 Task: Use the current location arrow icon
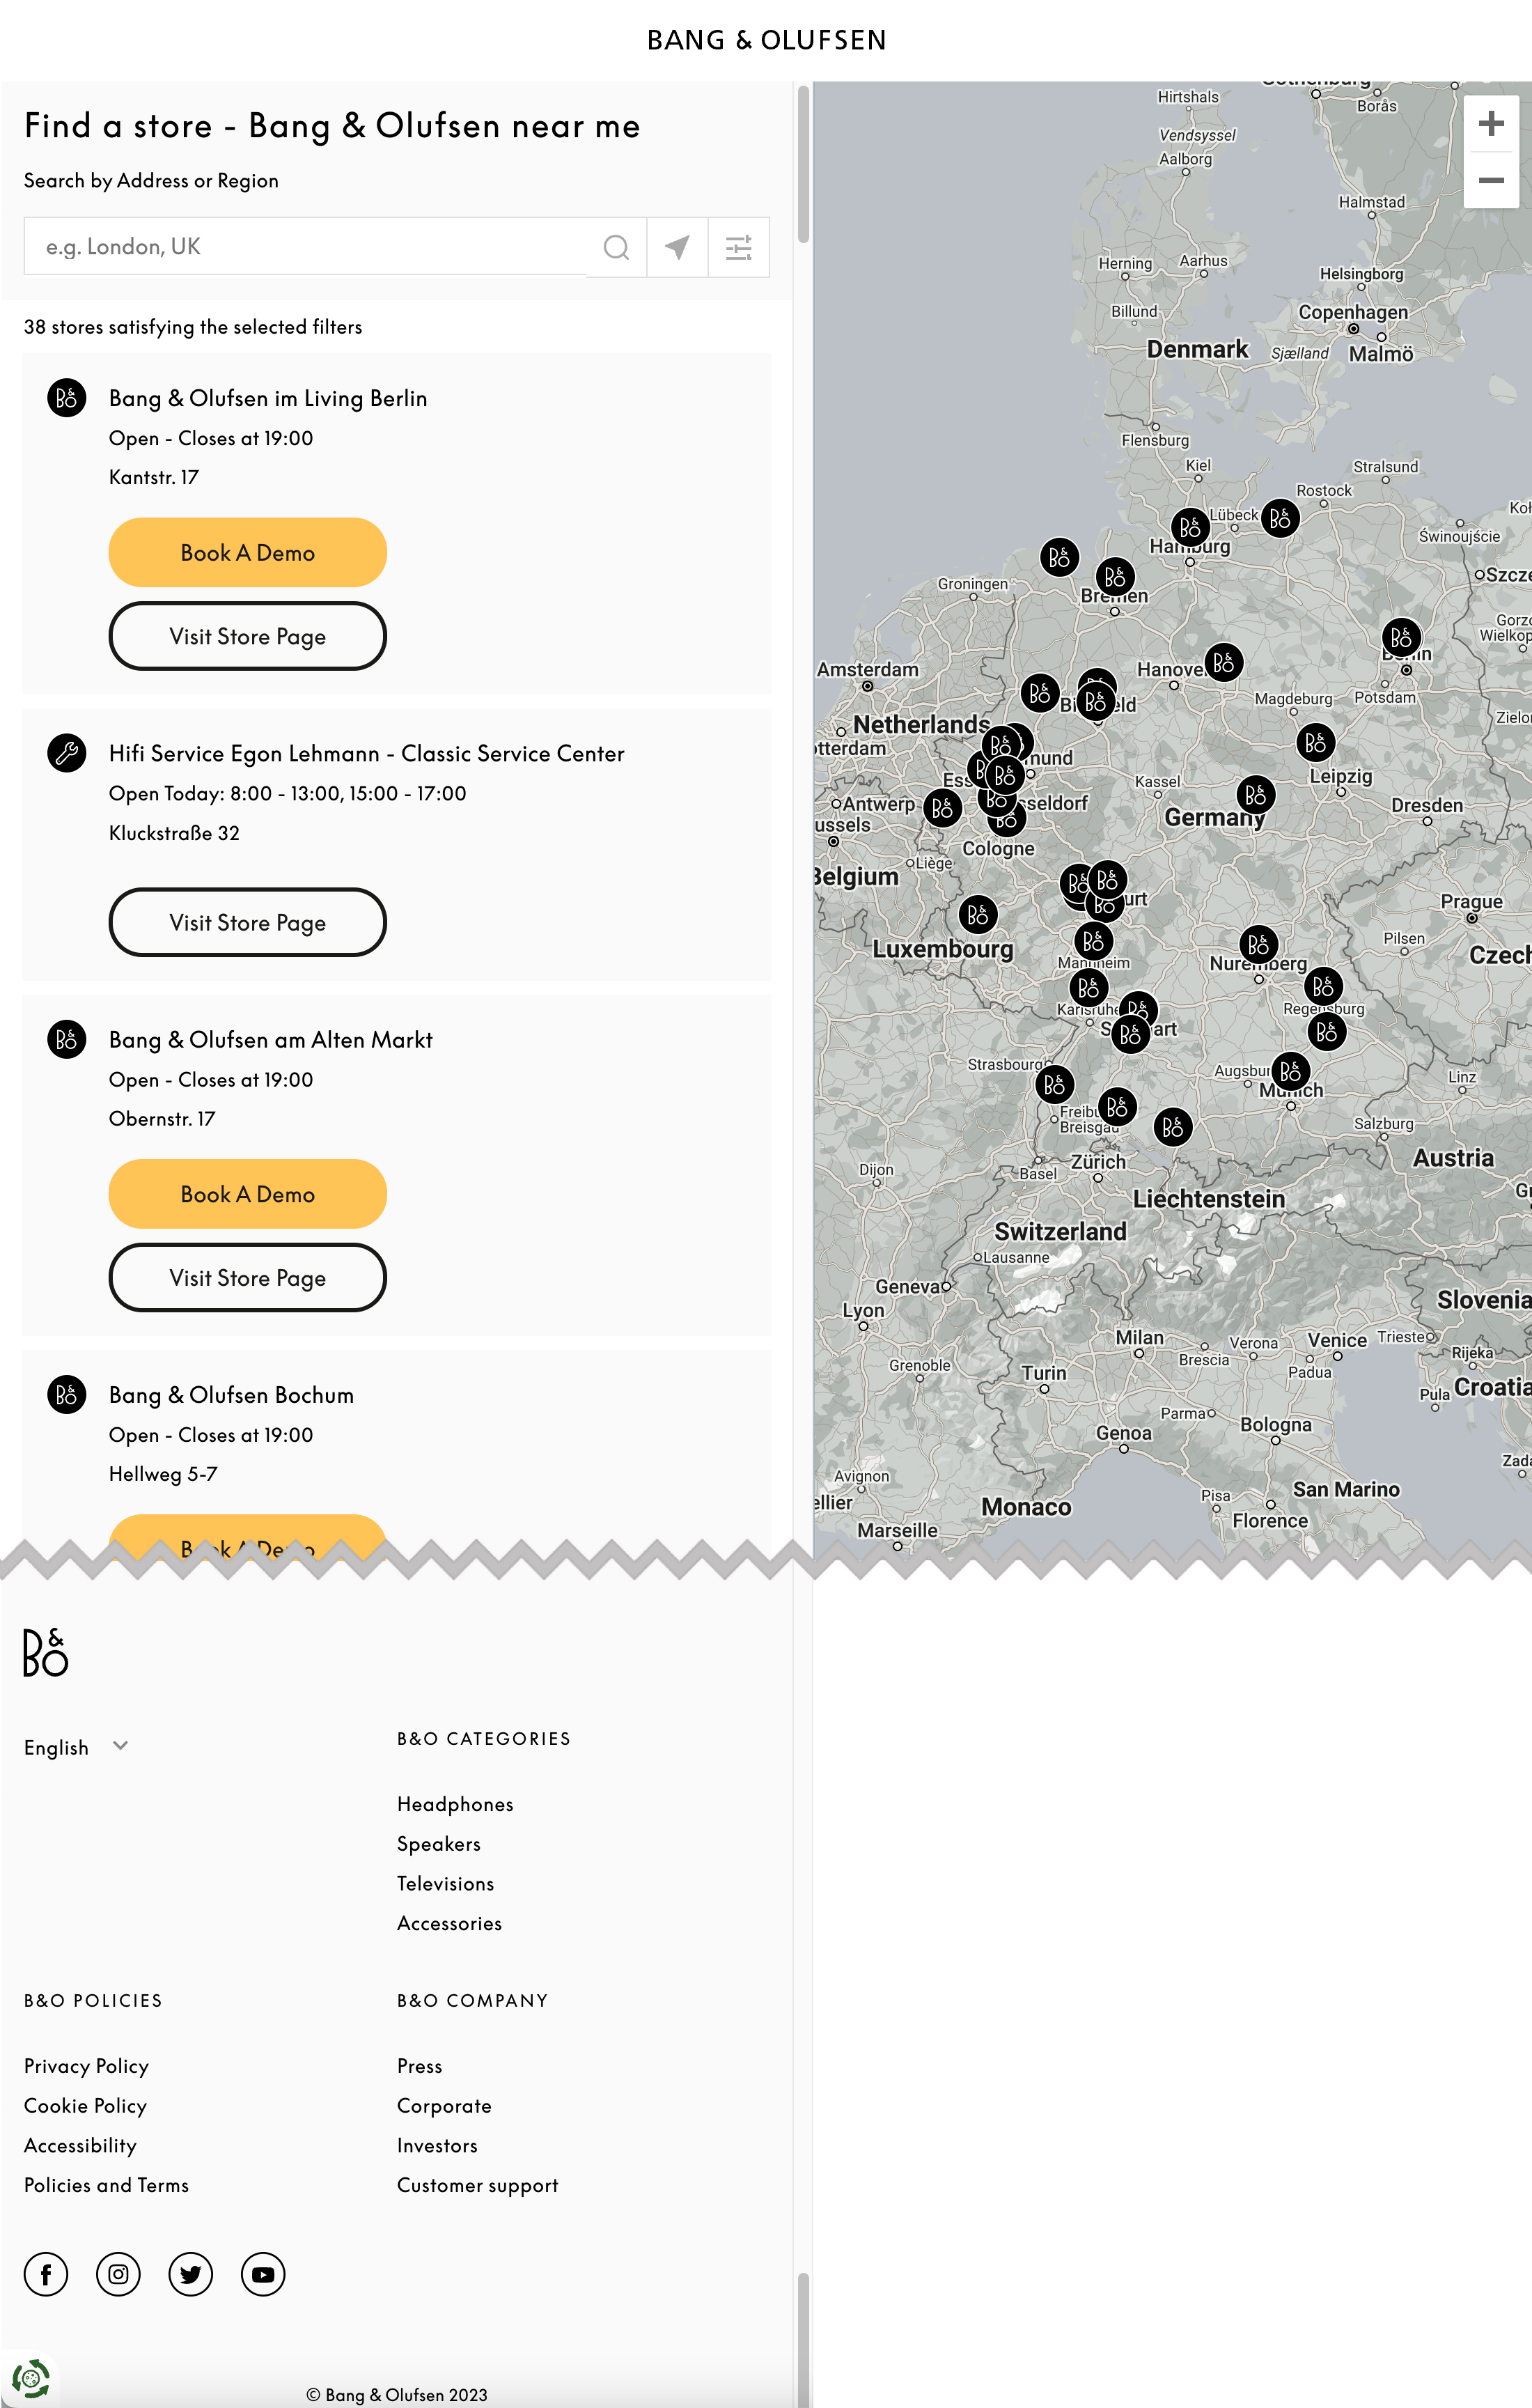click(x=677, y=246)
